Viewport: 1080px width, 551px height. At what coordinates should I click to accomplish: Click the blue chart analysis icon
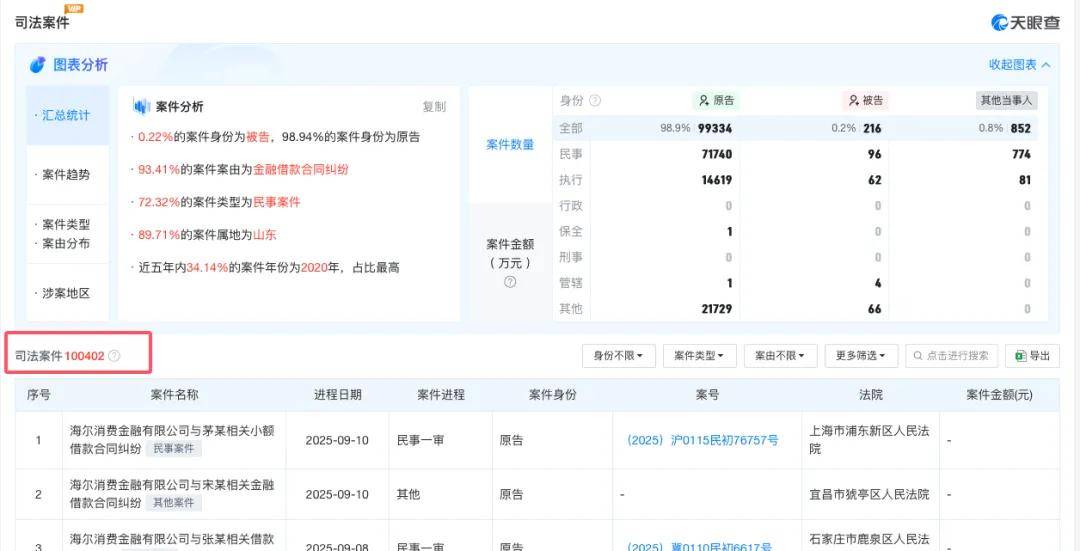point(37,65)
